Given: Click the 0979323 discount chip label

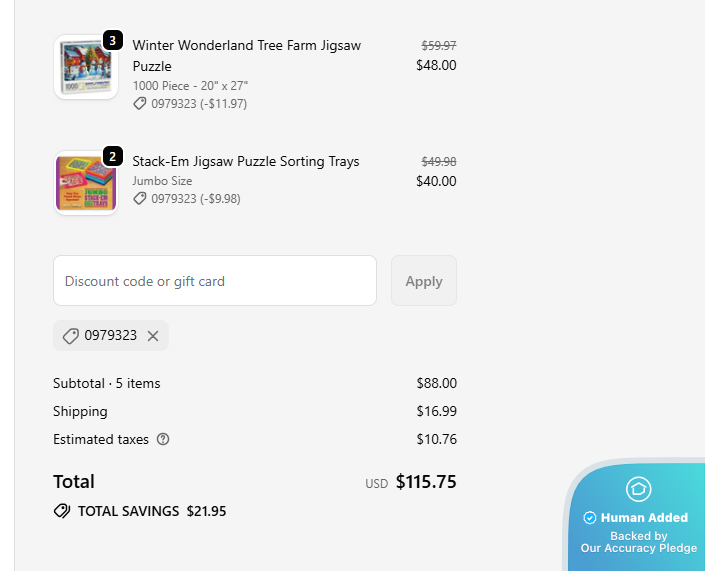Looking at the screenshot, I should pyautogui.click(x=110, y=336).
